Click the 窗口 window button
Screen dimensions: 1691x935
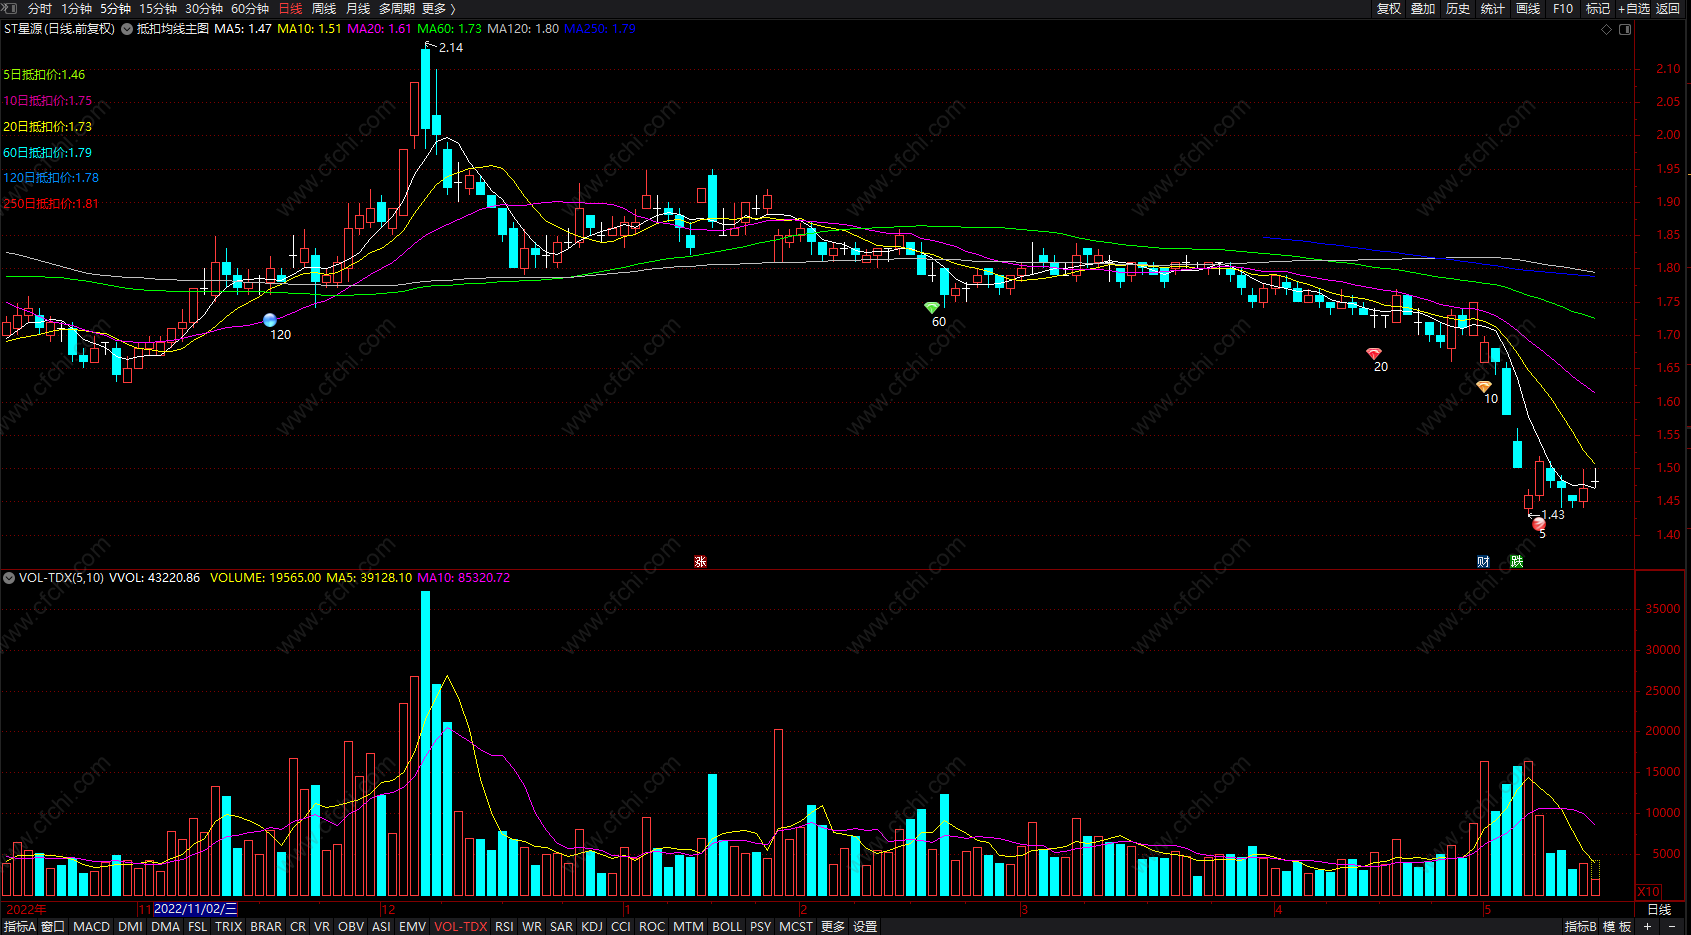point(53,927)
